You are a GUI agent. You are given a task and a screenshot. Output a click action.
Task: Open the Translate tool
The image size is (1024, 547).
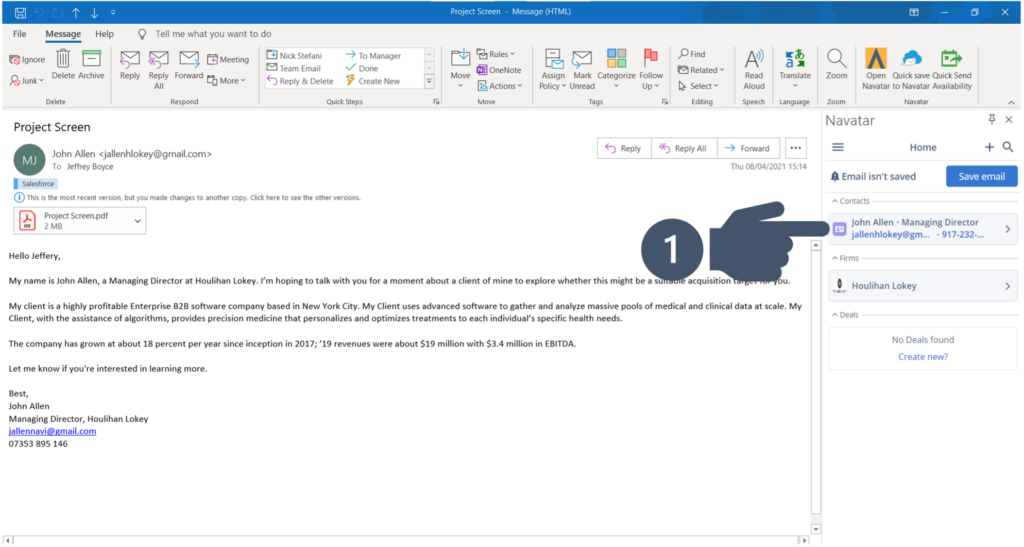click(795, 68)
